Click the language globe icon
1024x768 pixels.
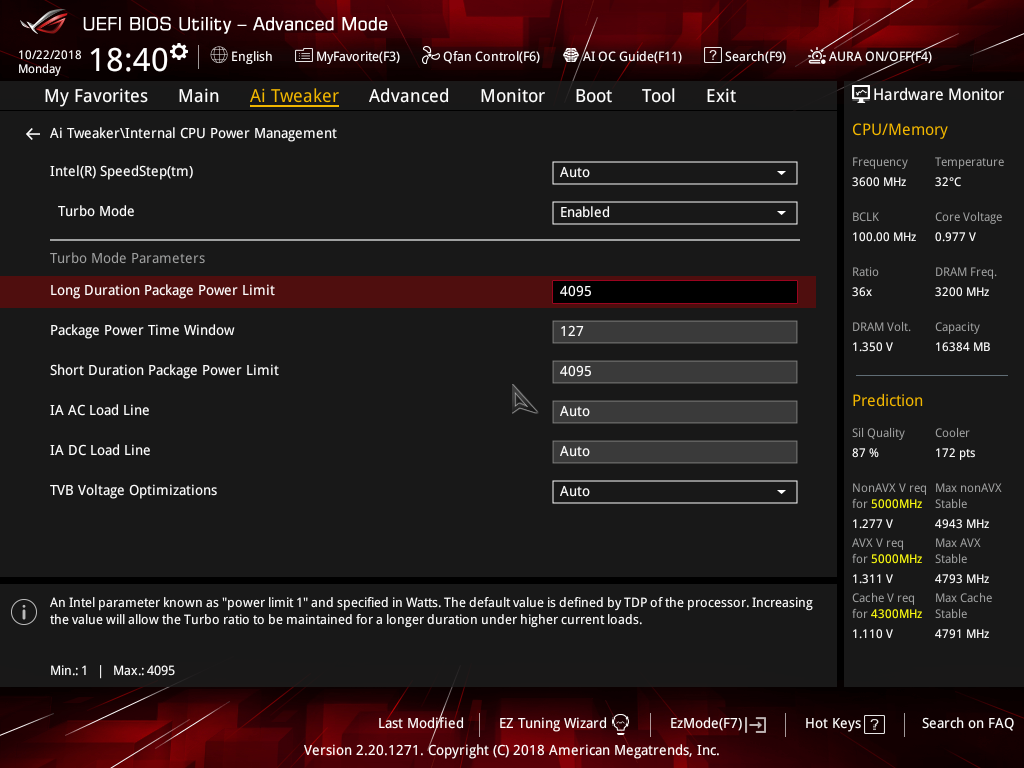(x=219, y=56)
